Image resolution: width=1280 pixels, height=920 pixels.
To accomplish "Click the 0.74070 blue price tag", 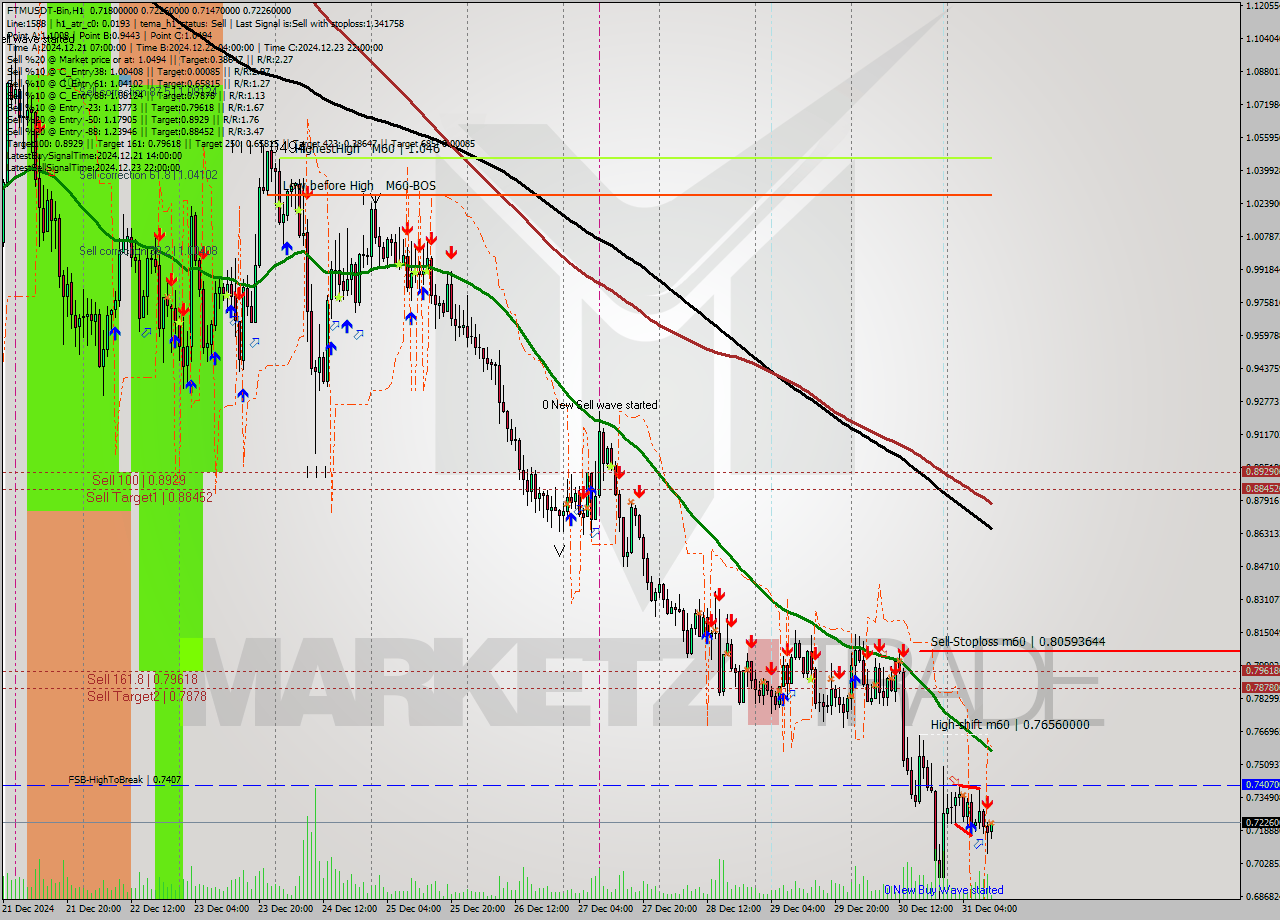I will pyautogui.click(x=1260, y=785).
